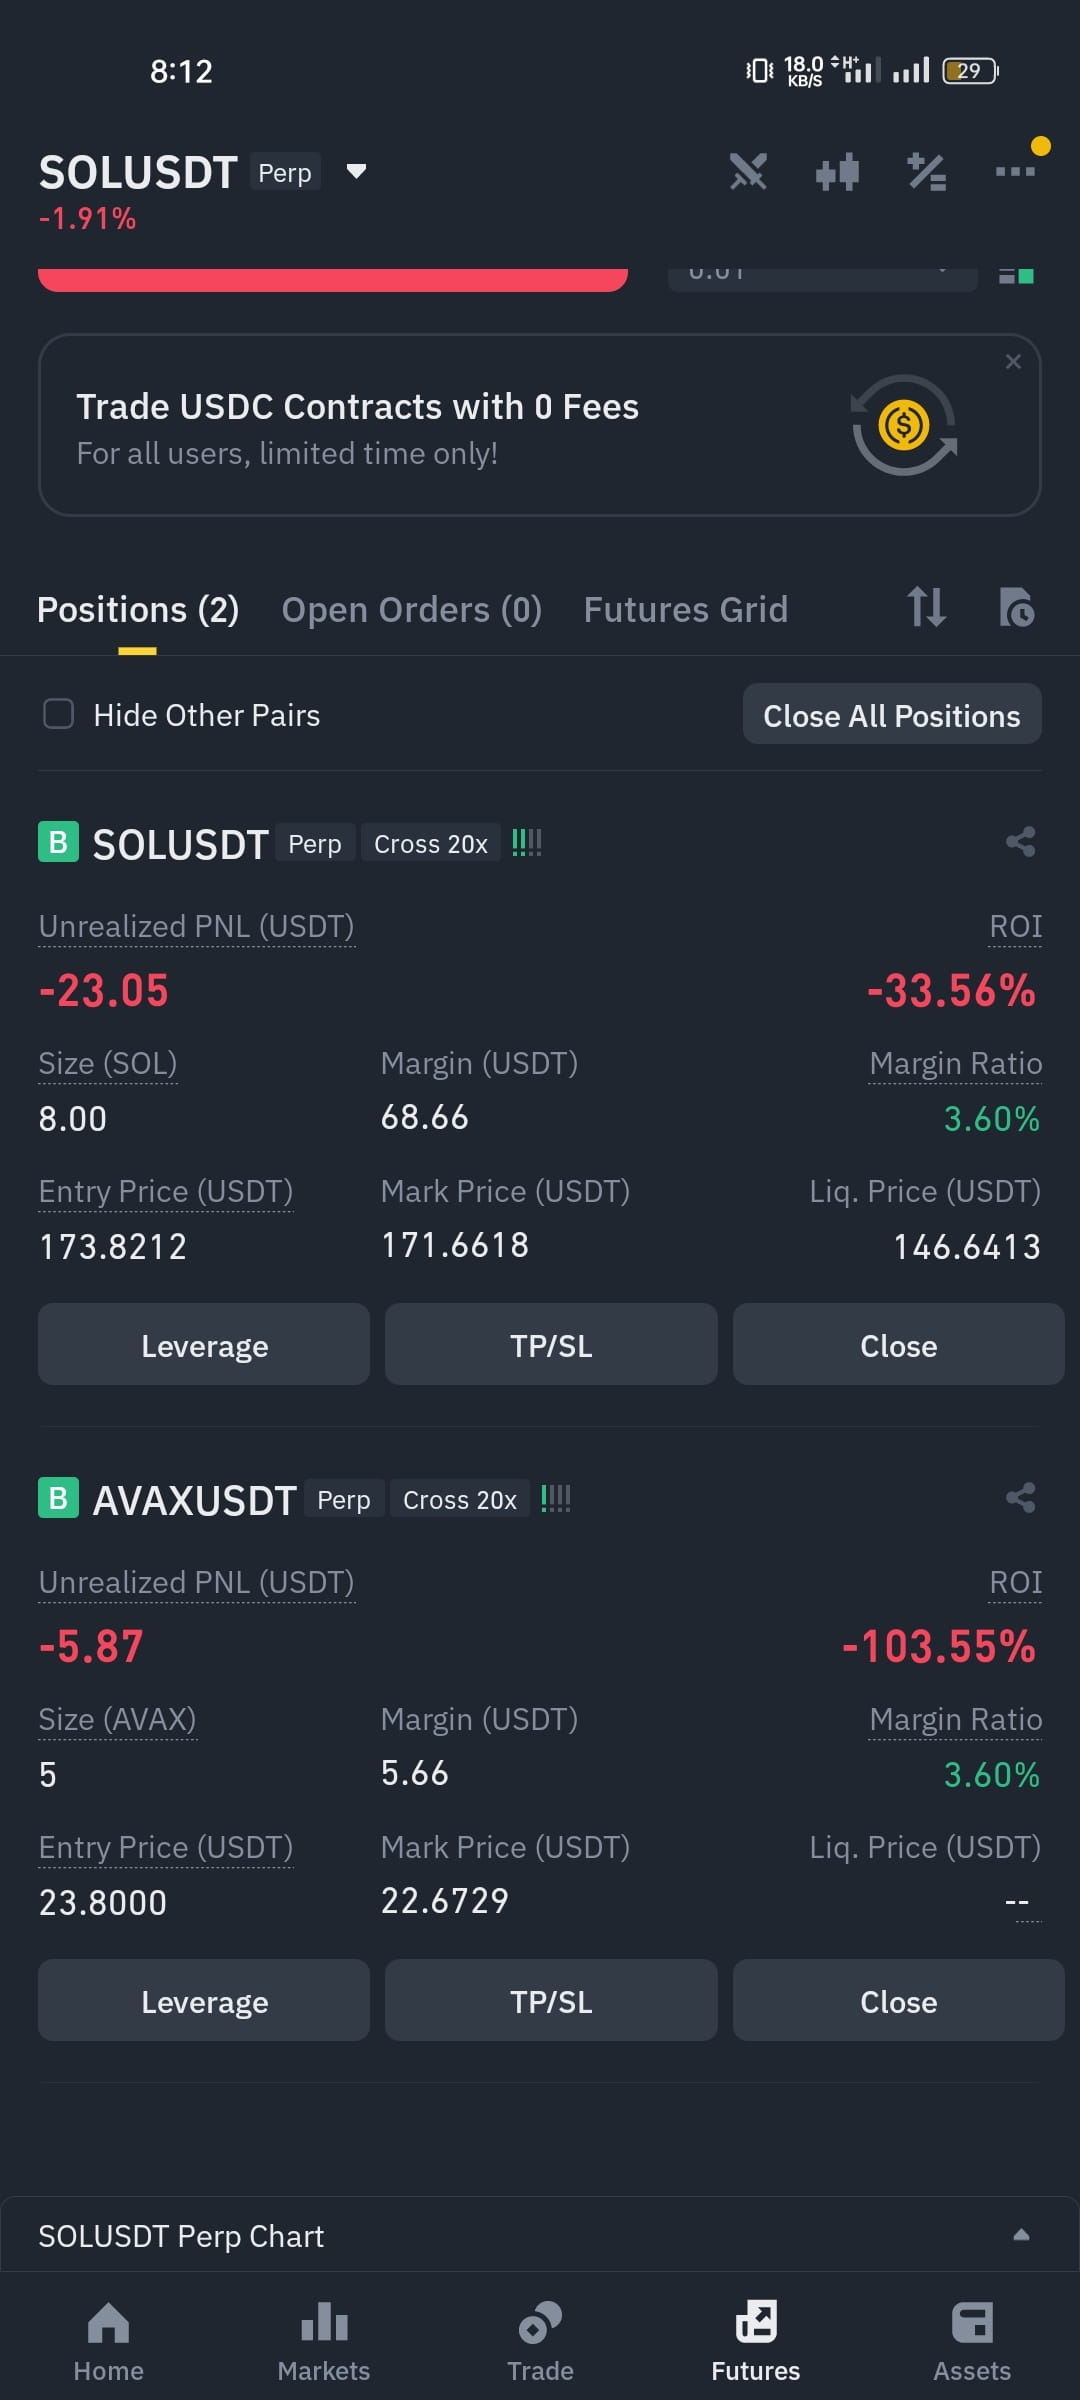Open the percent calculator icon
Image resolution: width=1080 pixels, height=2400 pixels.
[x=926, y=172]
